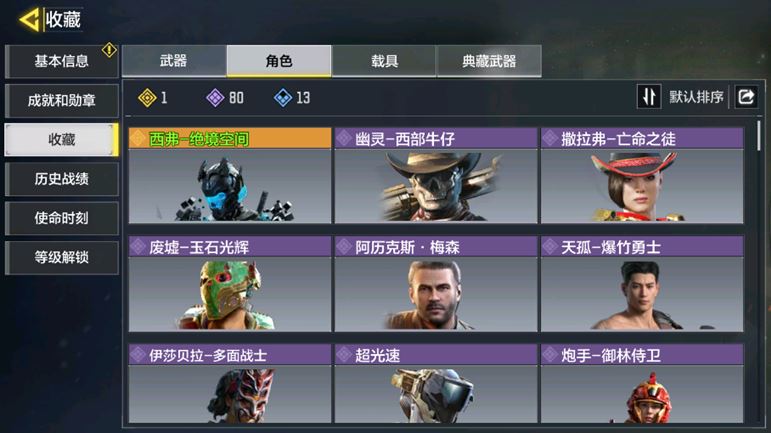Image resolution: width=771 pixels, height=433 pixels.
Task: Switch to the 武器 tab
Action: tap(174, 61)
